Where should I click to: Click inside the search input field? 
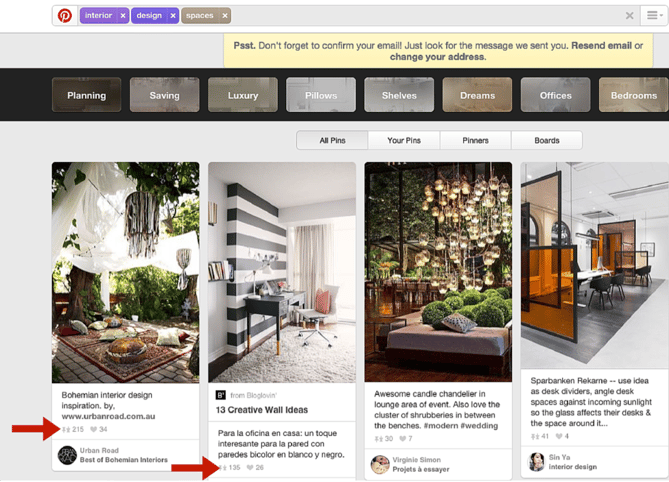[x=427, y=16]
